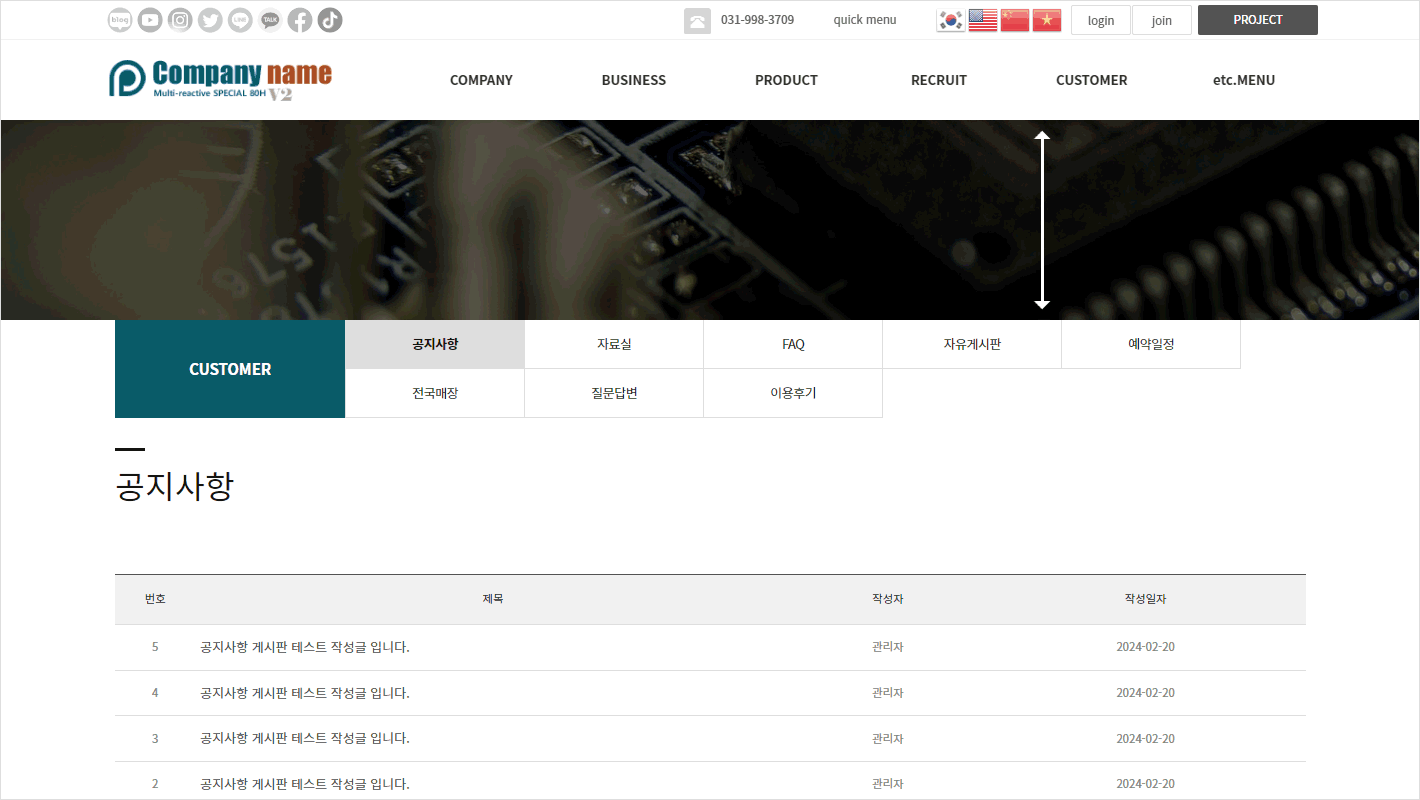Switch language with the Chinese flag

[x=1015, y=20]
